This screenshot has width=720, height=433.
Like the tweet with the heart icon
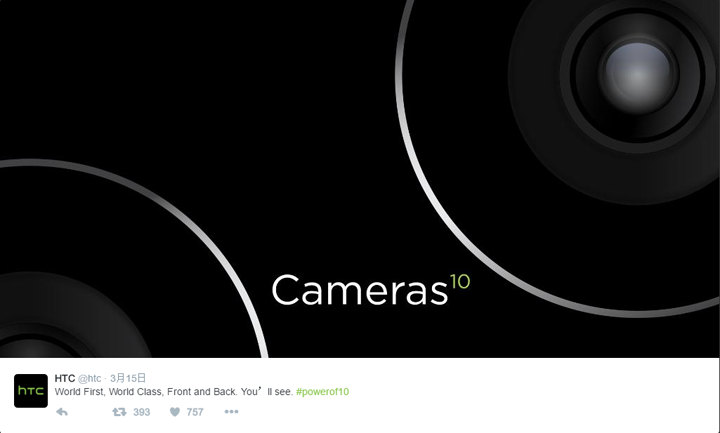tap(175, 412)
